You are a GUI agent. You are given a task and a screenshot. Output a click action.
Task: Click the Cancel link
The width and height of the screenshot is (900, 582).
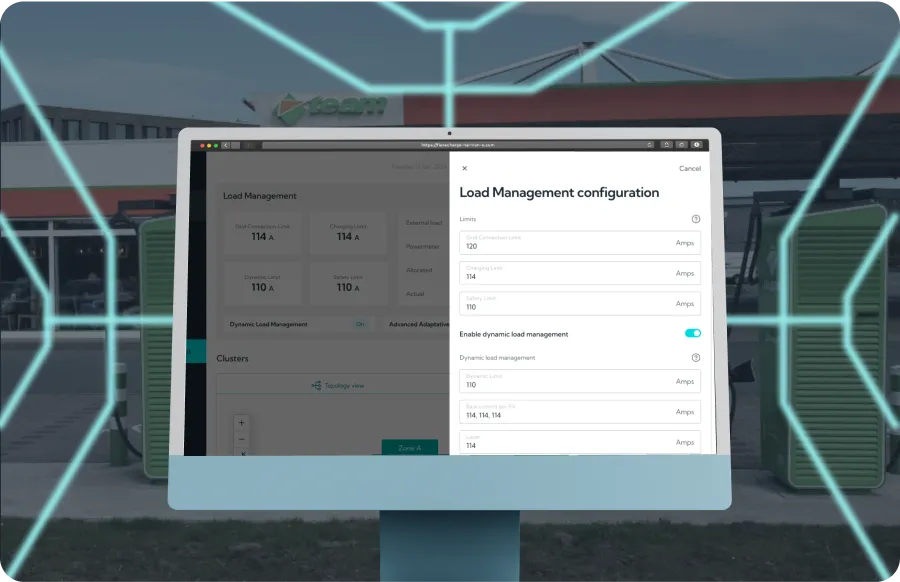point(689,168)
